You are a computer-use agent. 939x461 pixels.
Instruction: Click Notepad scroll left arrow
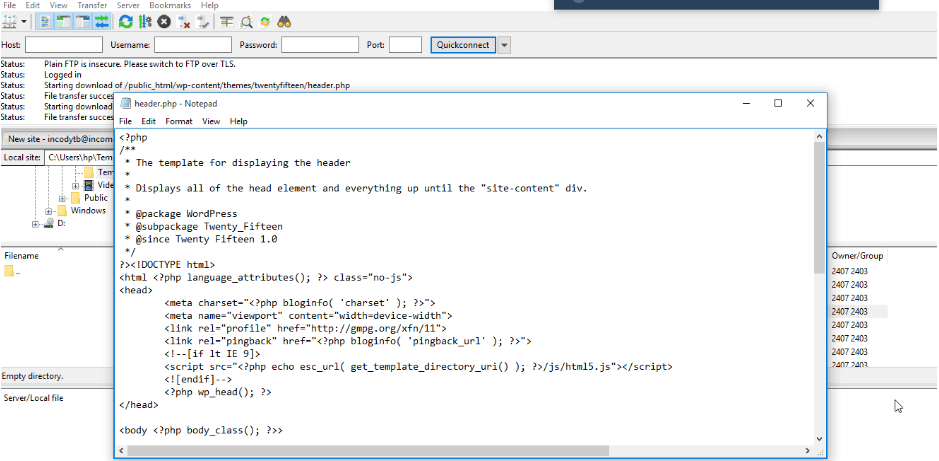click(122, 450)
